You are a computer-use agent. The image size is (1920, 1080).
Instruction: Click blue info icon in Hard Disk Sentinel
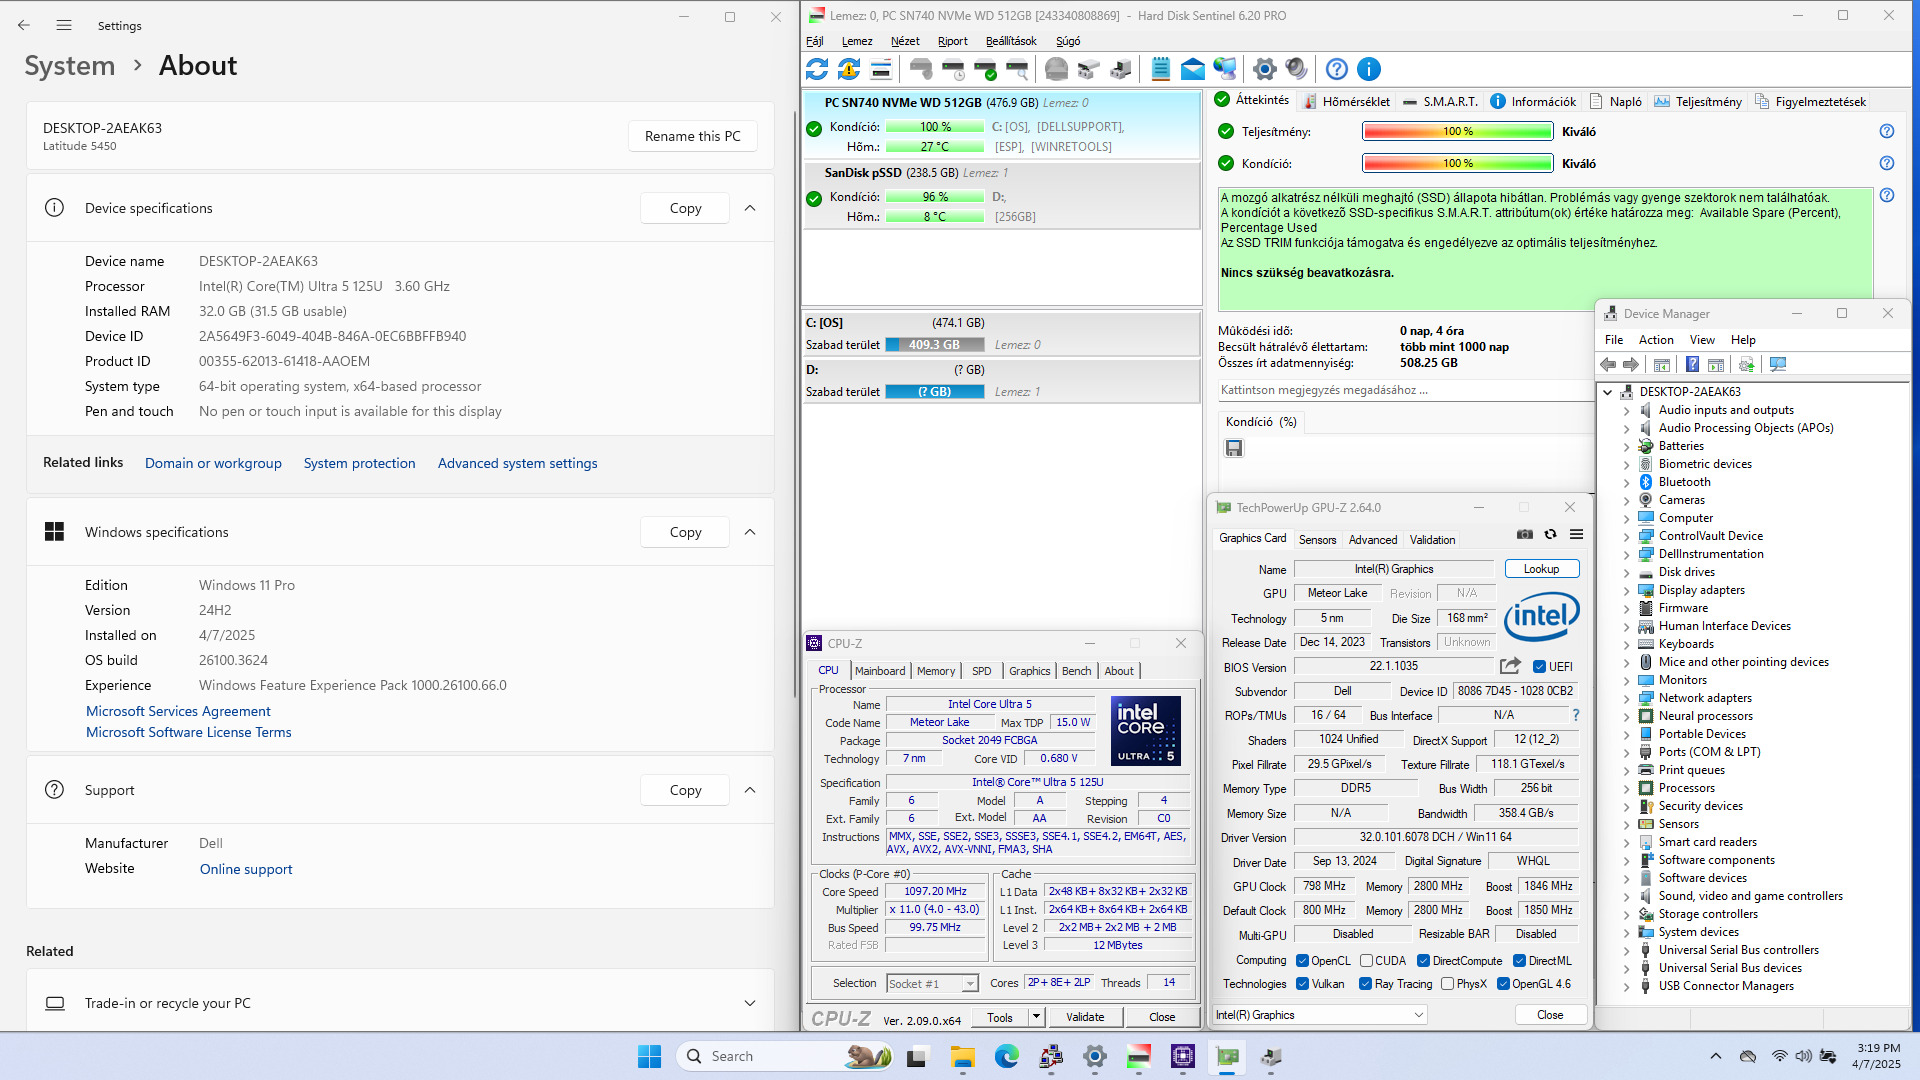(1369, 69)
